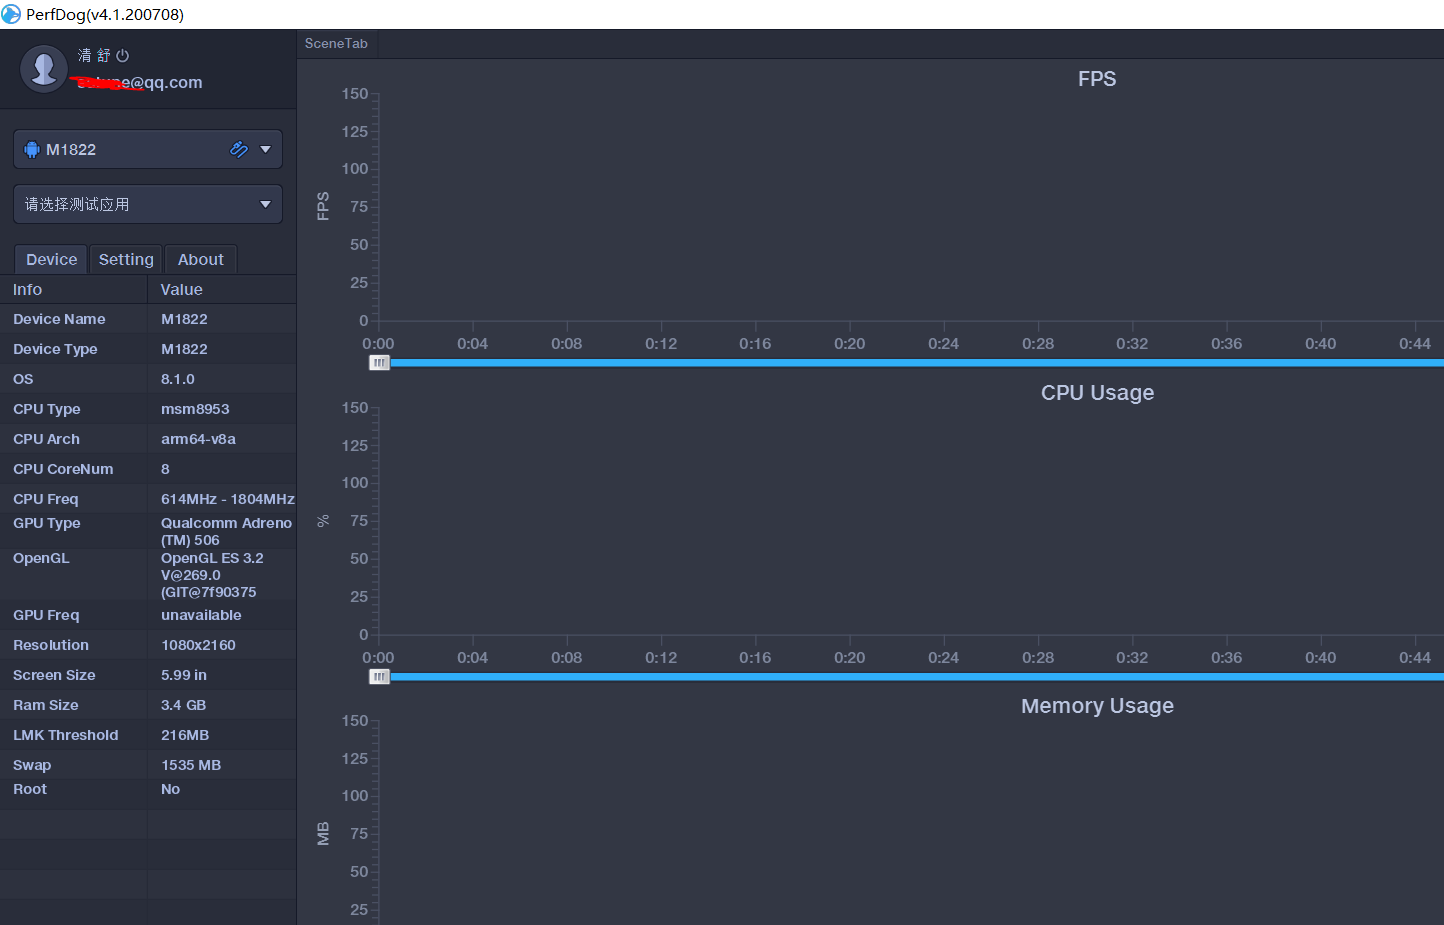This screenshot has height=925, width=1444.
Task: Go to the About tab
Action: pos(200,259)
